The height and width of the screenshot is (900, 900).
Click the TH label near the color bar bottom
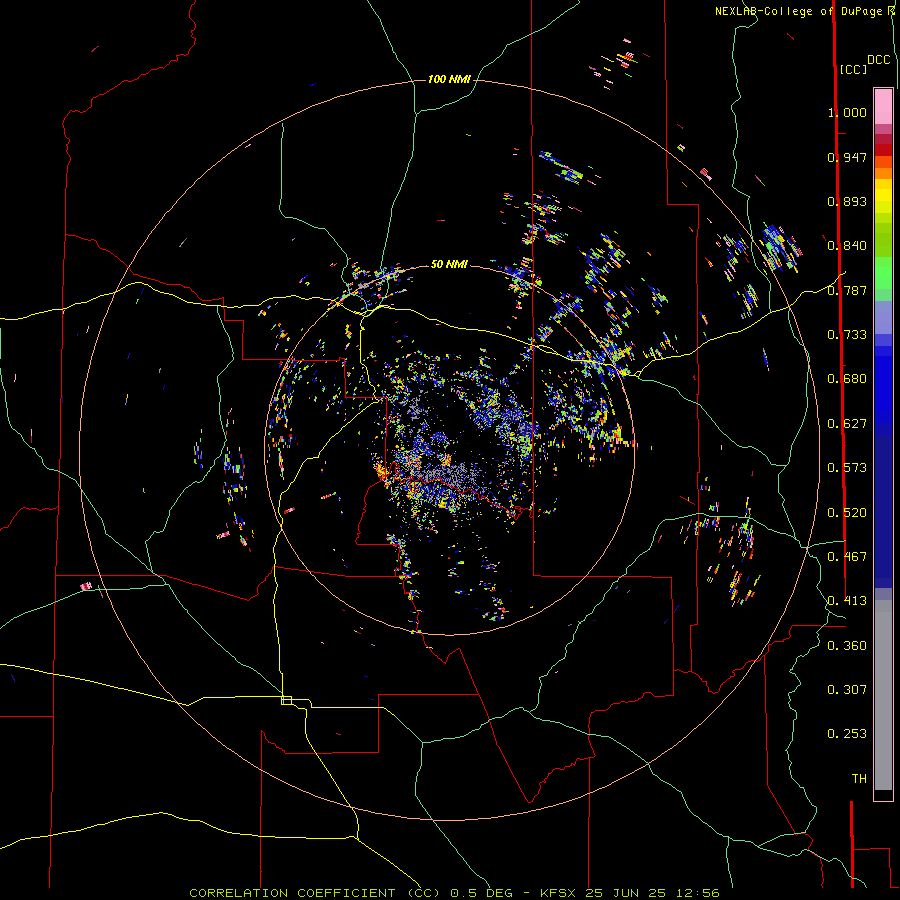point(859,779)
